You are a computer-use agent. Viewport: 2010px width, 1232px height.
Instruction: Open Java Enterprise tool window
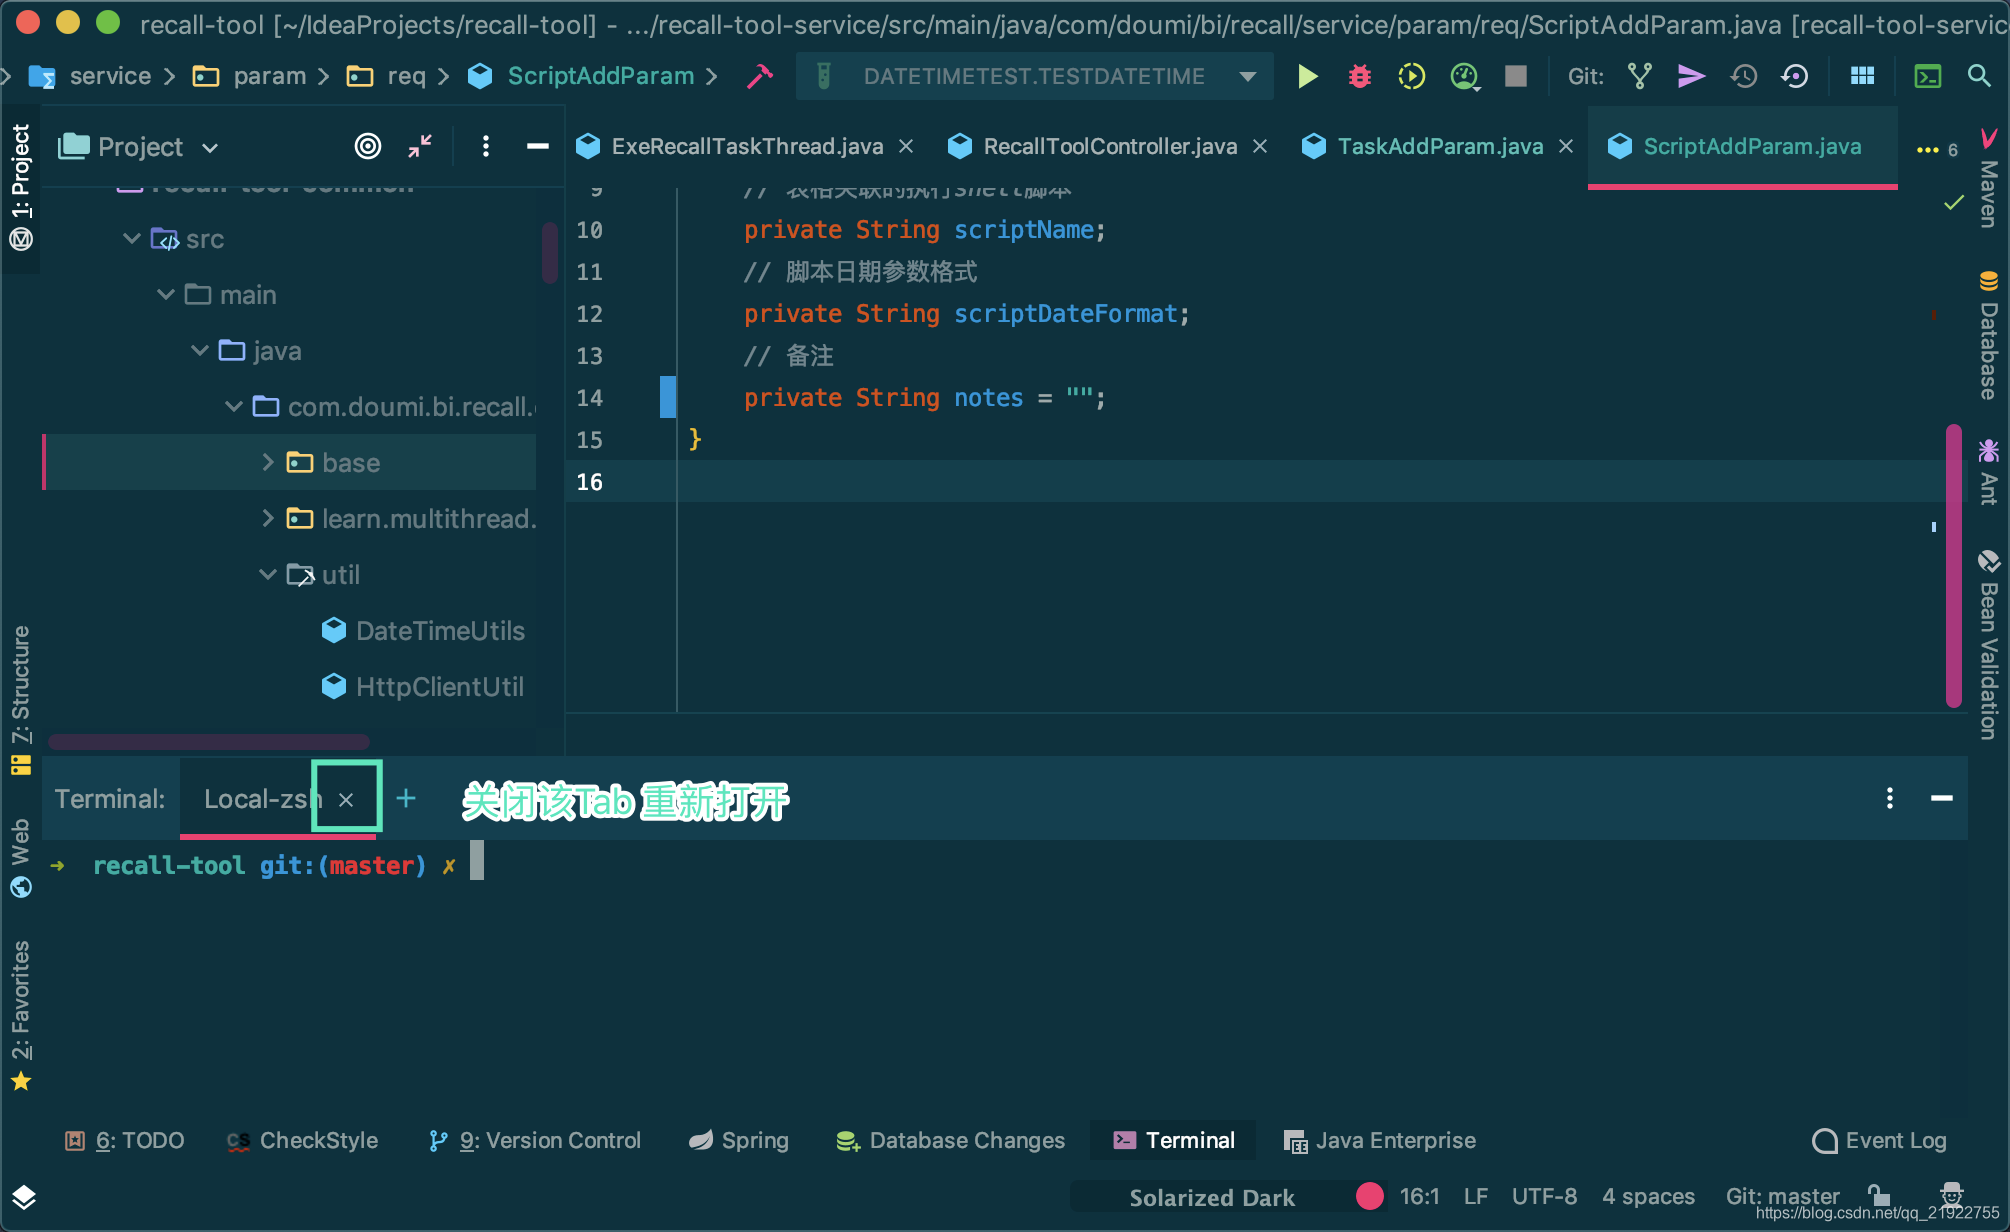[x=1380, y=1141]
